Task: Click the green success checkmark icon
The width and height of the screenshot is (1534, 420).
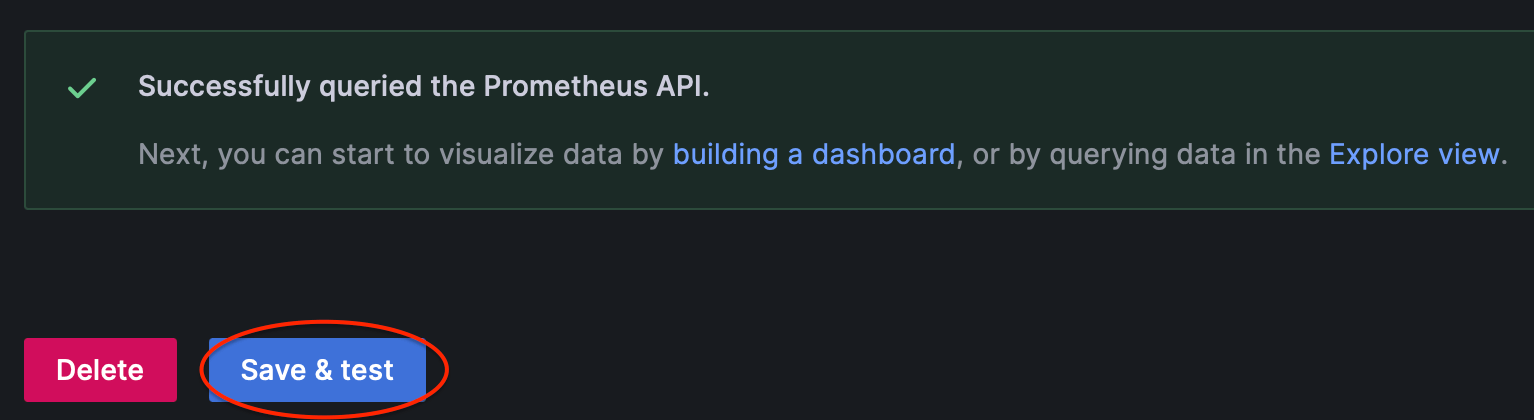Action: click(81, 88)
